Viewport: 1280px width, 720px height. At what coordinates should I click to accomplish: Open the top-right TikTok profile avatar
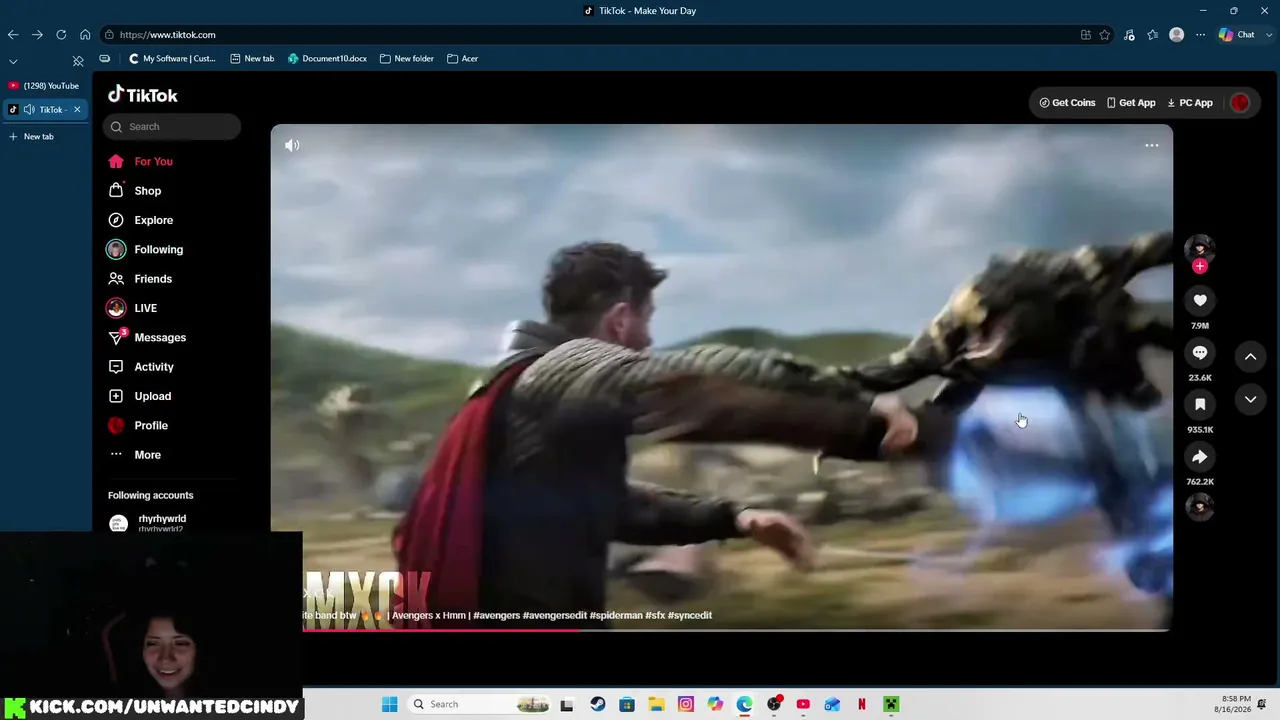coord(1240,103)
